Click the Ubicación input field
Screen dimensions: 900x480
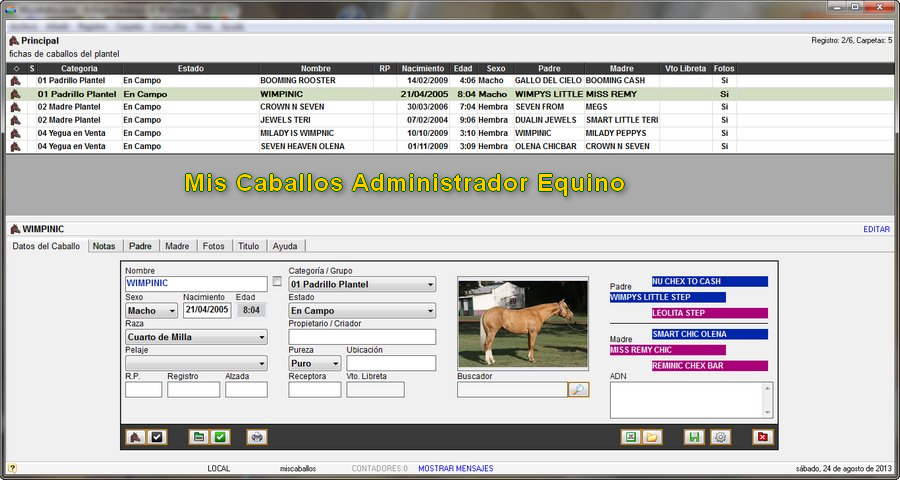tap(391, 363)
